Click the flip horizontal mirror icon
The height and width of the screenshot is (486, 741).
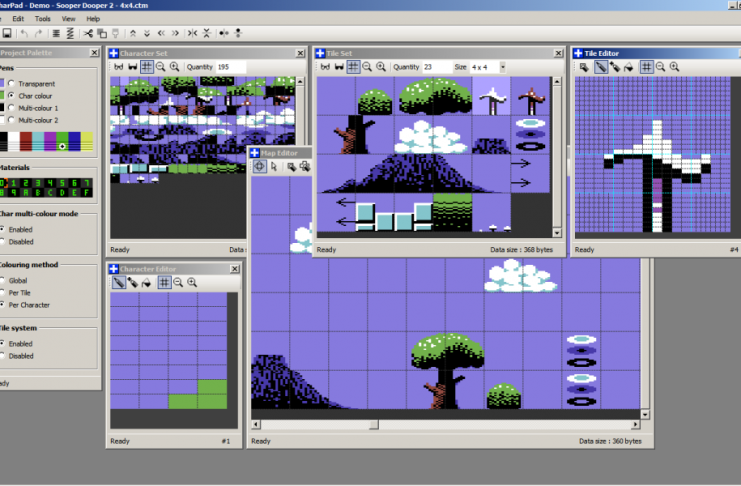click(x=192, y=33)
